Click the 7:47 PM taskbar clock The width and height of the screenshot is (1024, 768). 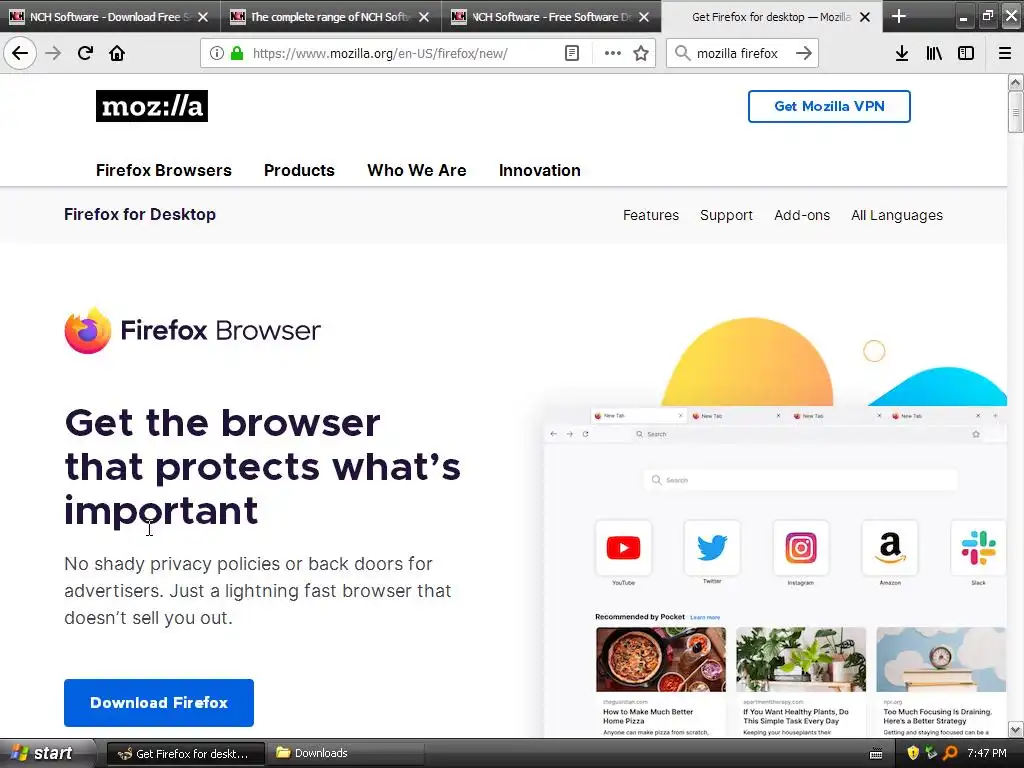(x=987, y=753)
